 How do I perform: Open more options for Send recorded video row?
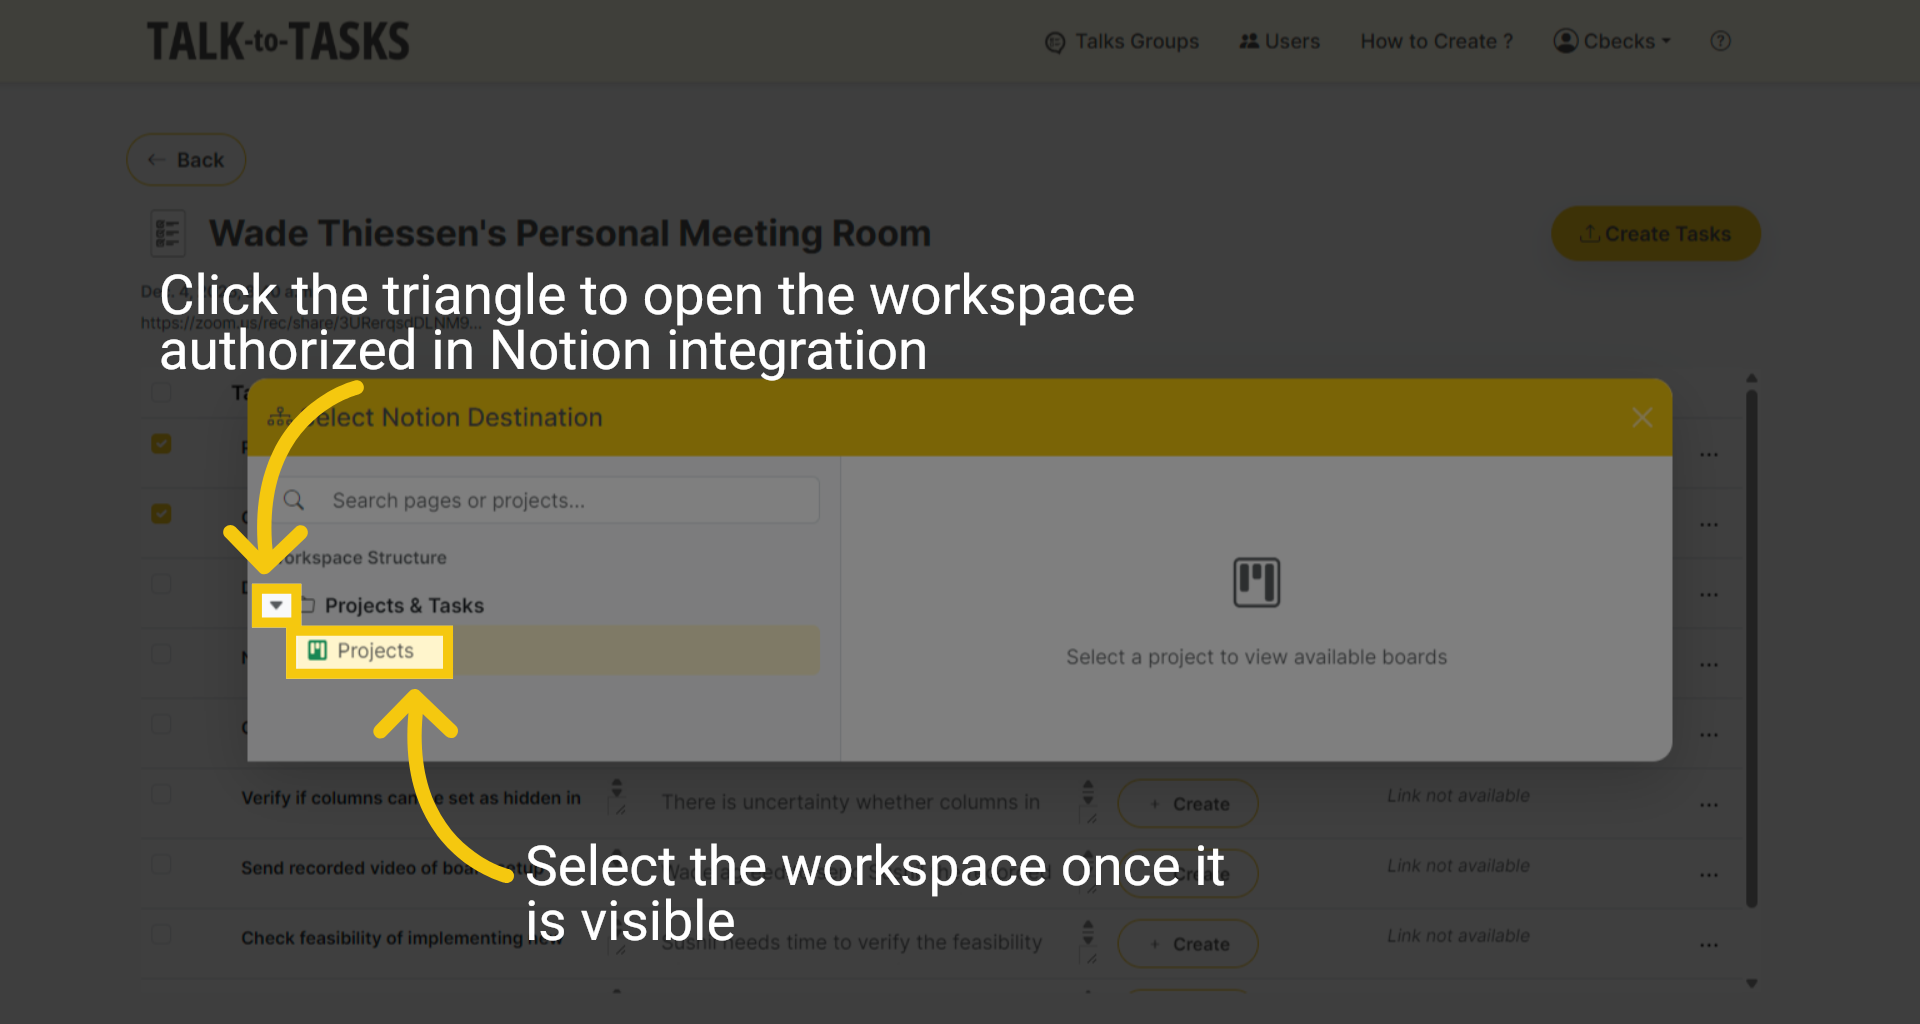click(1709, 875)
